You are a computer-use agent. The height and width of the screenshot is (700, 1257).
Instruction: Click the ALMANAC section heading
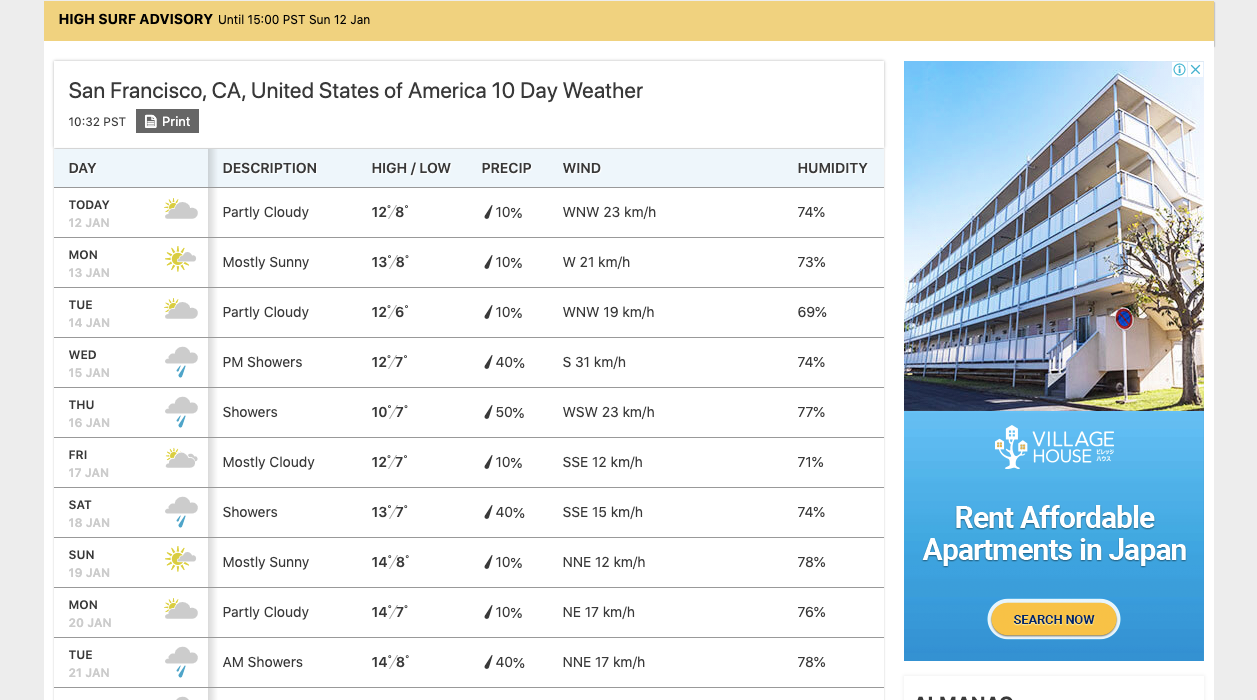click(x=963, y=696)
